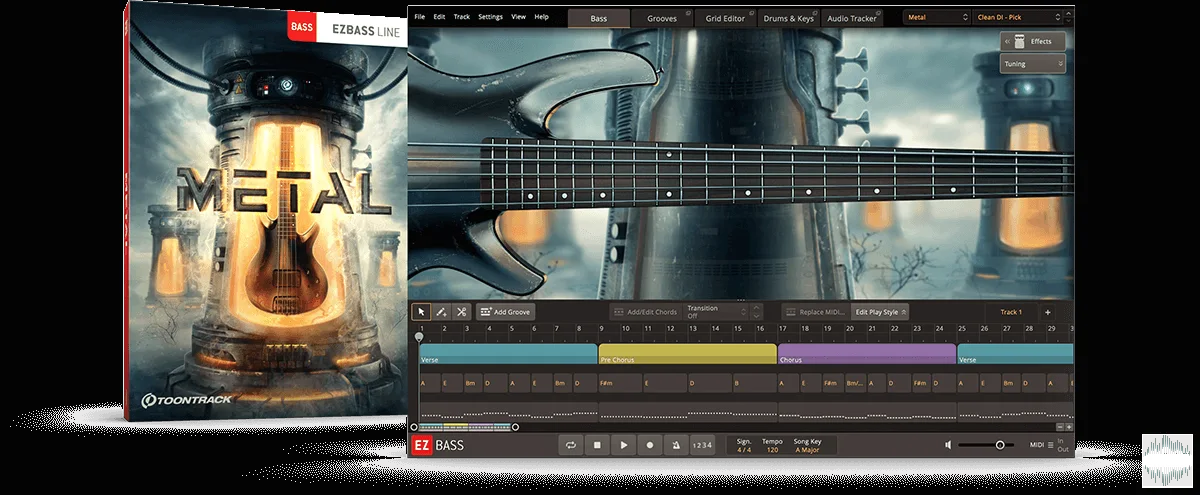Toggle loop playback
Screen dimensions: 1200x495
click(571, 445)
